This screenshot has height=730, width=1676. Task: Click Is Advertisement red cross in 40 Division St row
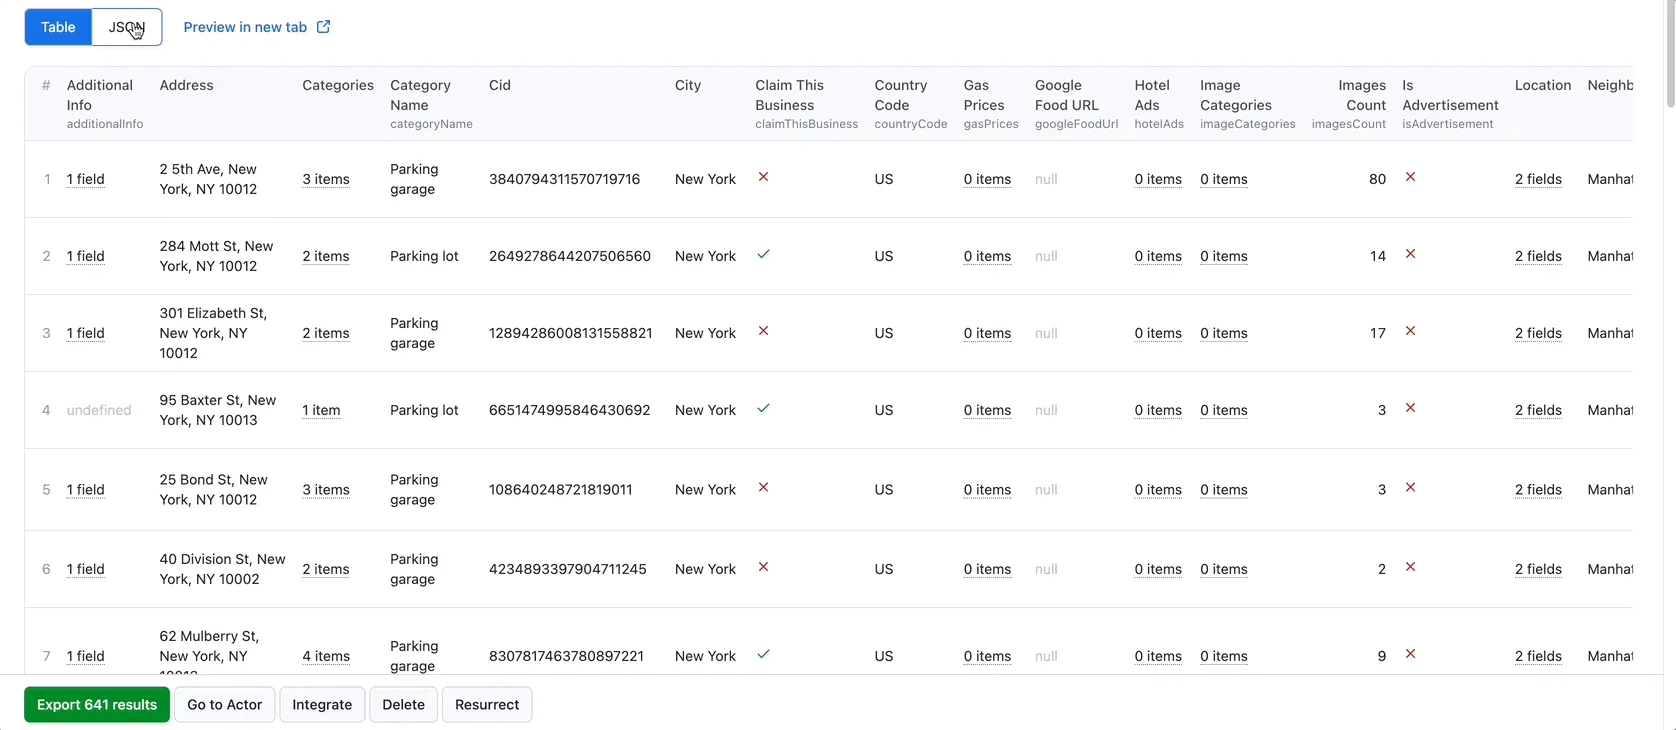[1410, 567]
